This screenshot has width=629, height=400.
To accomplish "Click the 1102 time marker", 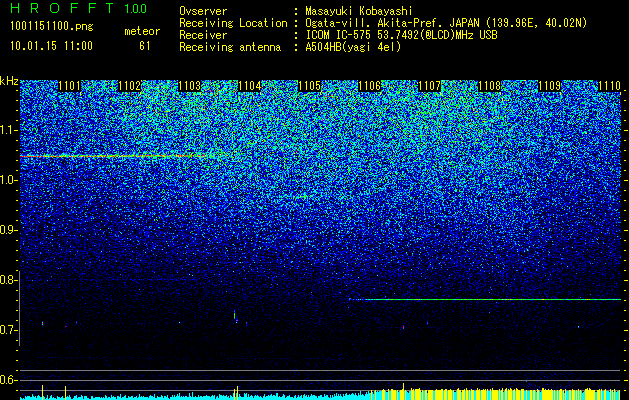I will click(x=130, y=86).
